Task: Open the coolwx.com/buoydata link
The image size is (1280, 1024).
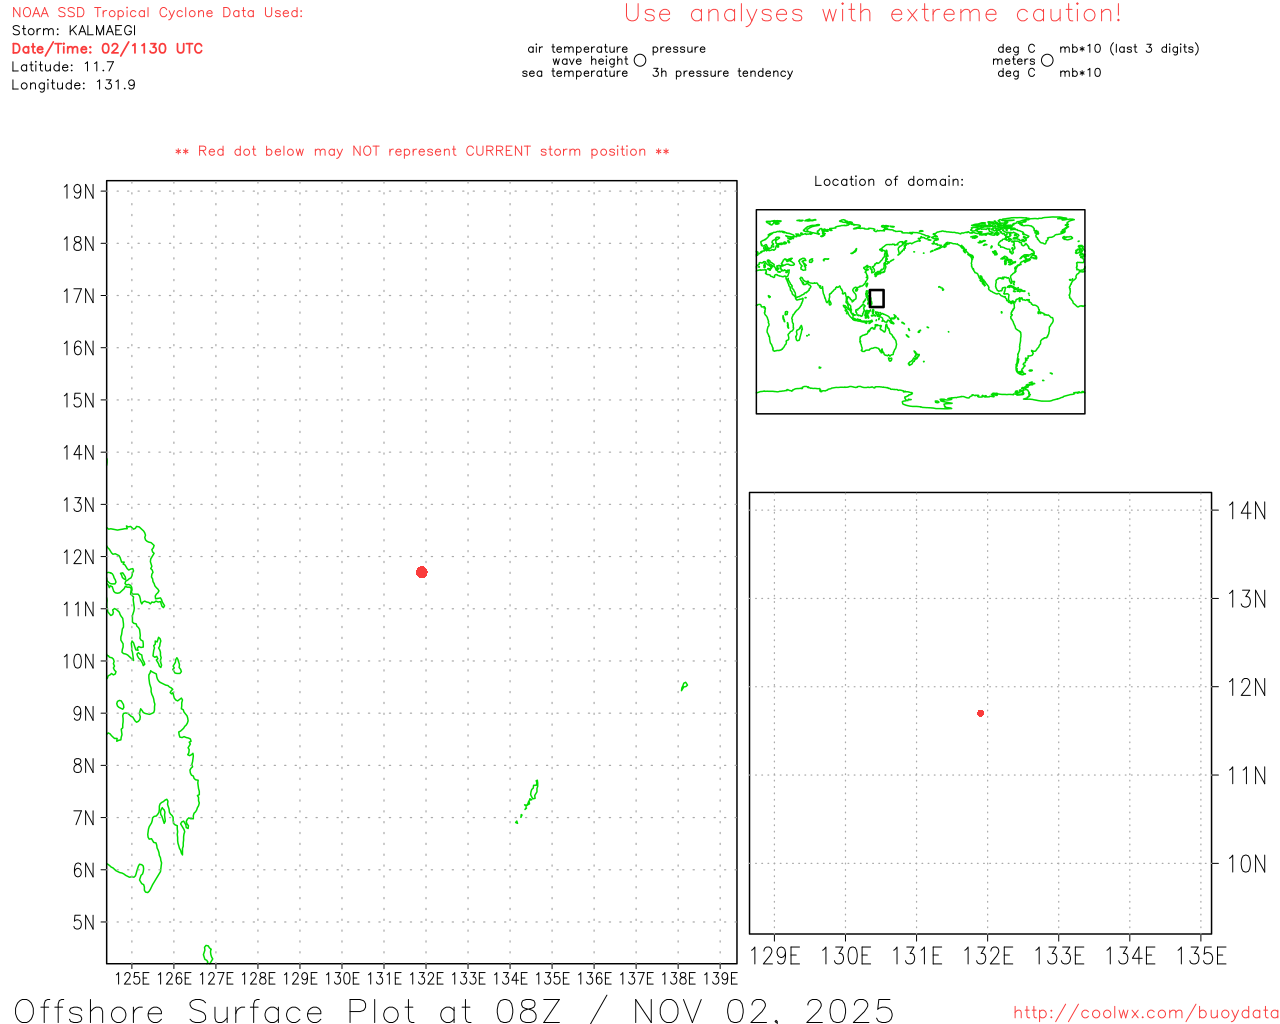Action: (1145, 1013)
